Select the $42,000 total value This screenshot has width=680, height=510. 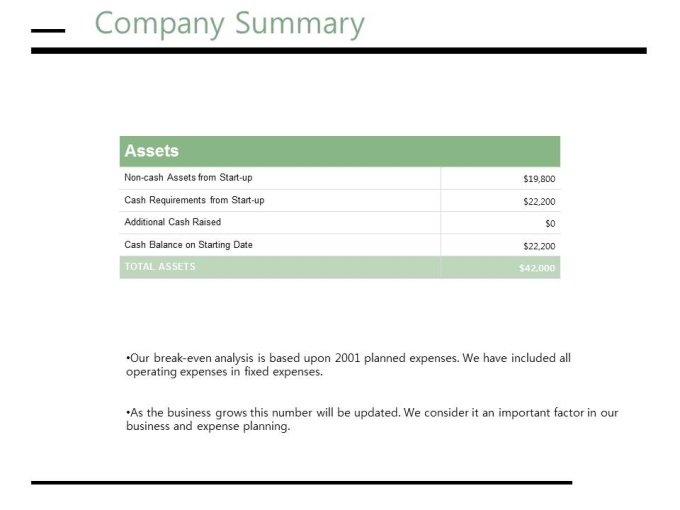click(x=537, y=268)
